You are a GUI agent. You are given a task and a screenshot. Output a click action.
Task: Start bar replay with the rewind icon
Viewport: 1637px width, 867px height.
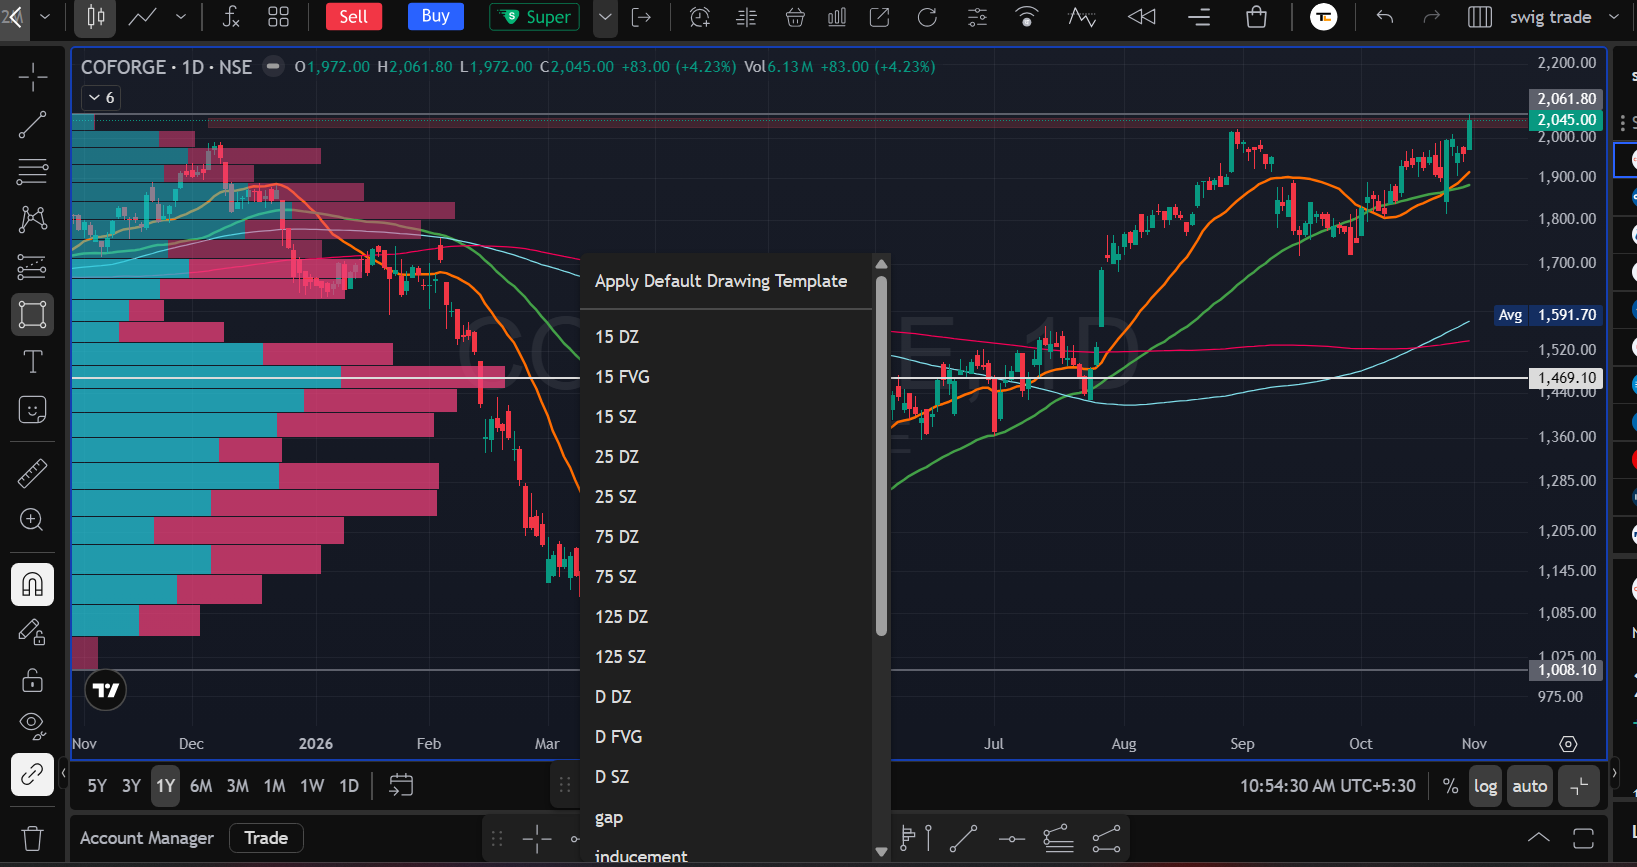point(1141,17)
